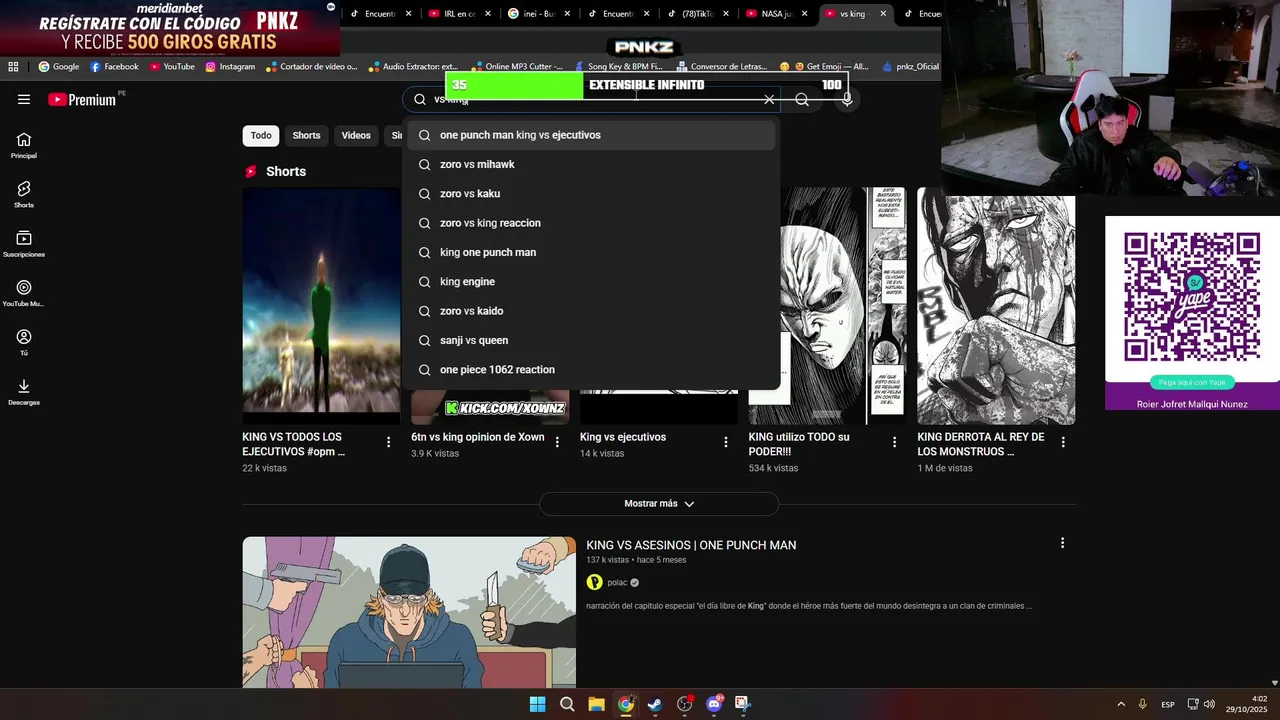The image size is (1280, 720).
Task: Show hidden system tray icons
Action: coord(1121,704)
